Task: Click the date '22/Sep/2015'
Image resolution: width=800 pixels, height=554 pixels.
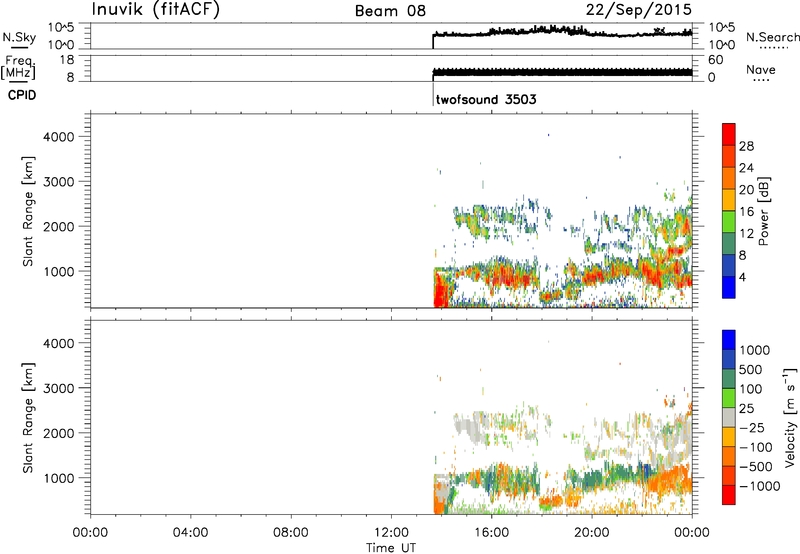Action: click(639, 10)
